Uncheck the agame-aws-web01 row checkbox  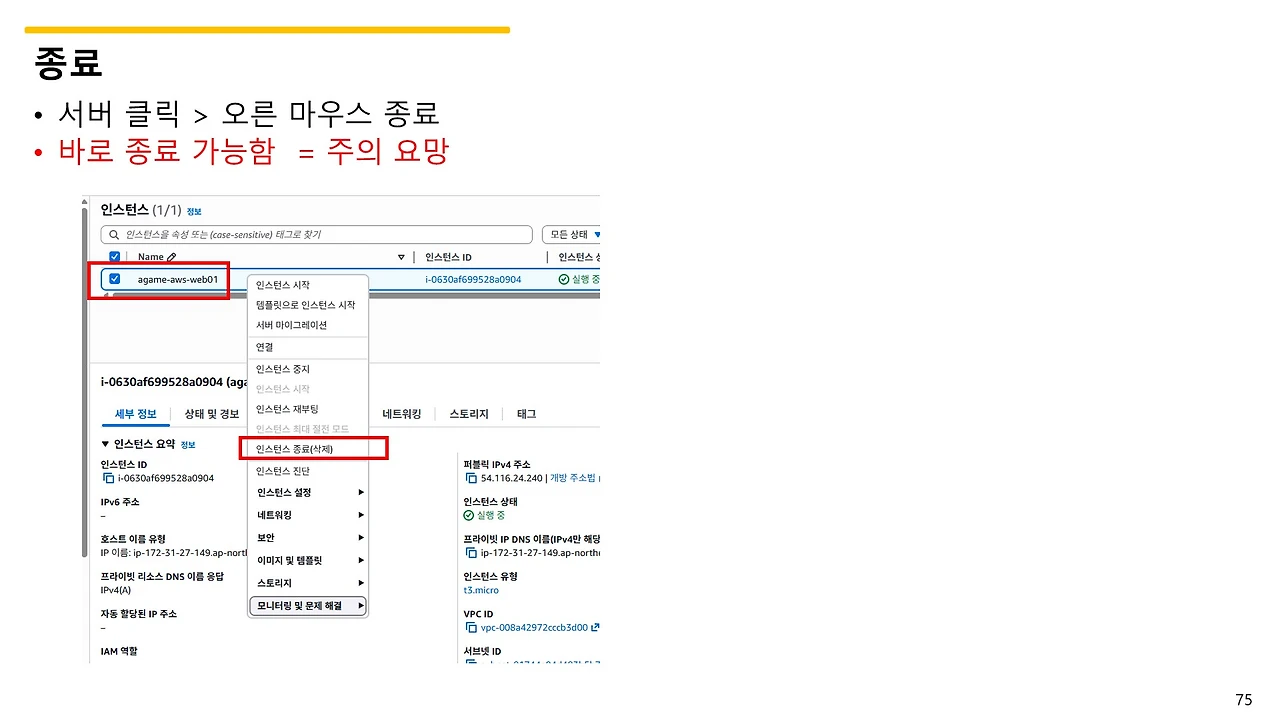point(114,281)
